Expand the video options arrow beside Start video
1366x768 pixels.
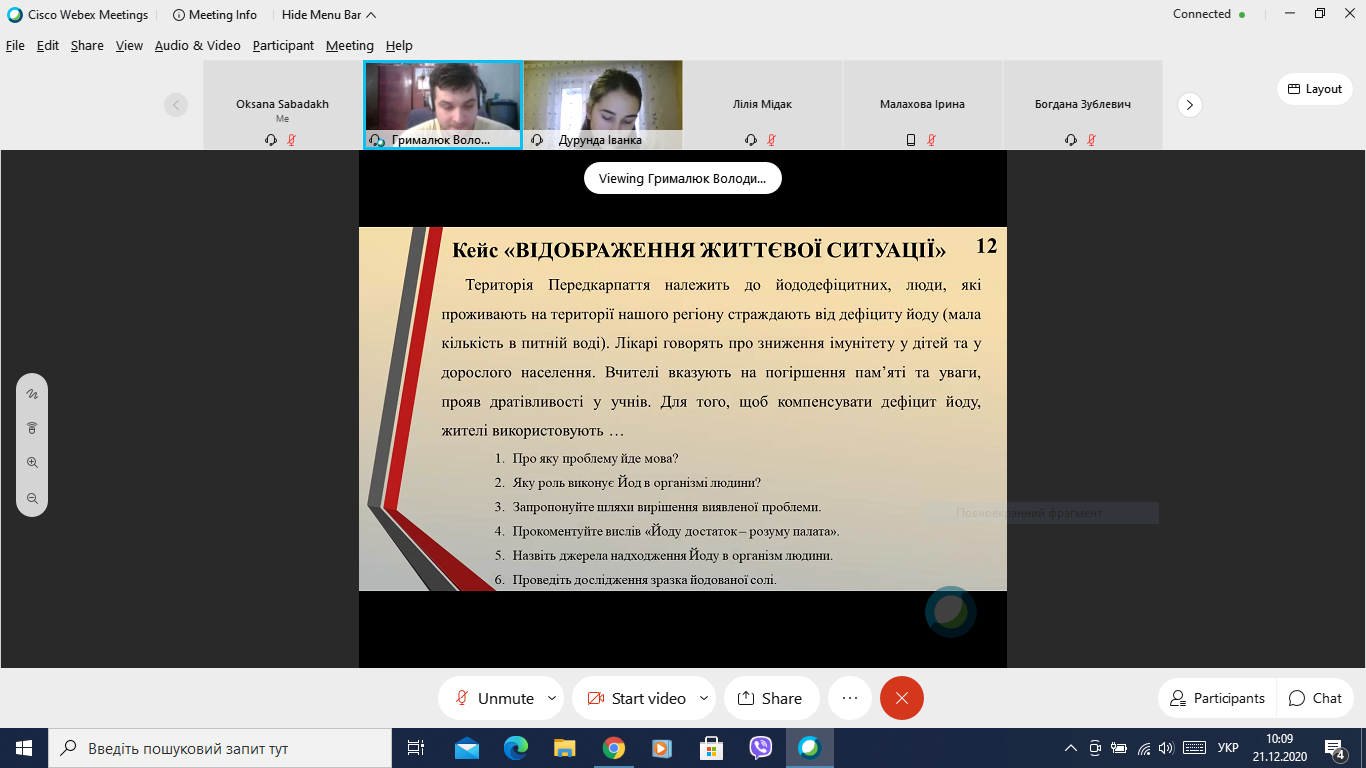(704, 698)
